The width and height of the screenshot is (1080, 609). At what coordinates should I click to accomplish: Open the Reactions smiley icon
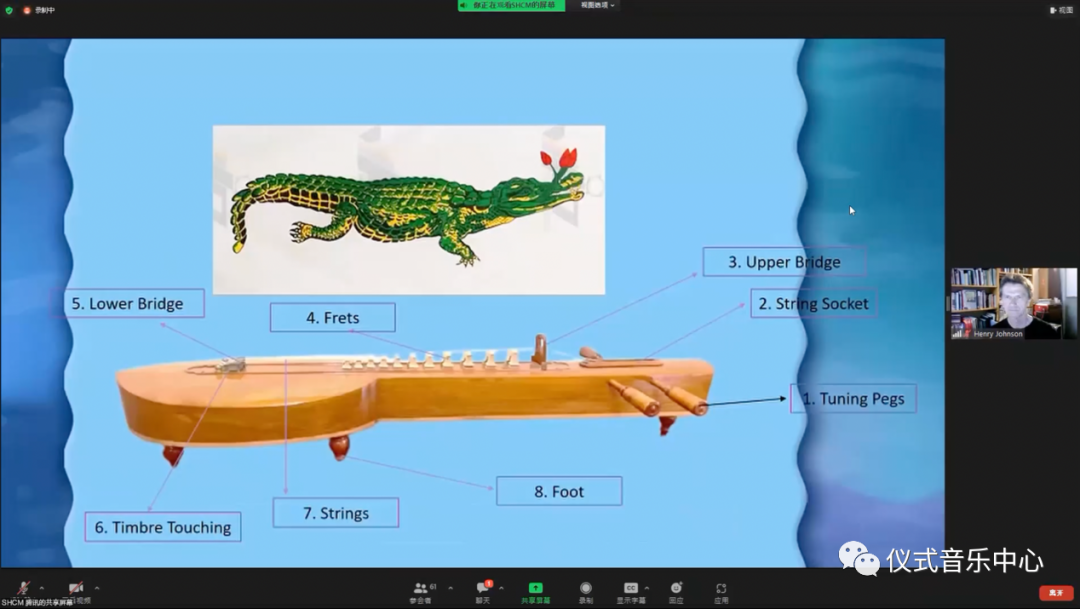pyautogui.click(x=676, y=588)
